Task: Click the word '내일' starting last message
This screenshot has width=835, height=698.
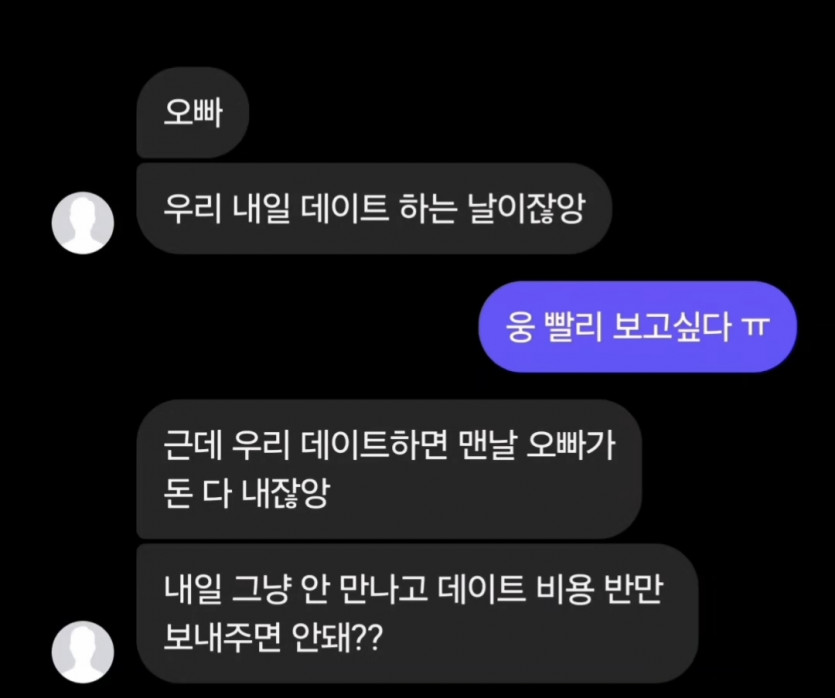Action: click(192, 589)
